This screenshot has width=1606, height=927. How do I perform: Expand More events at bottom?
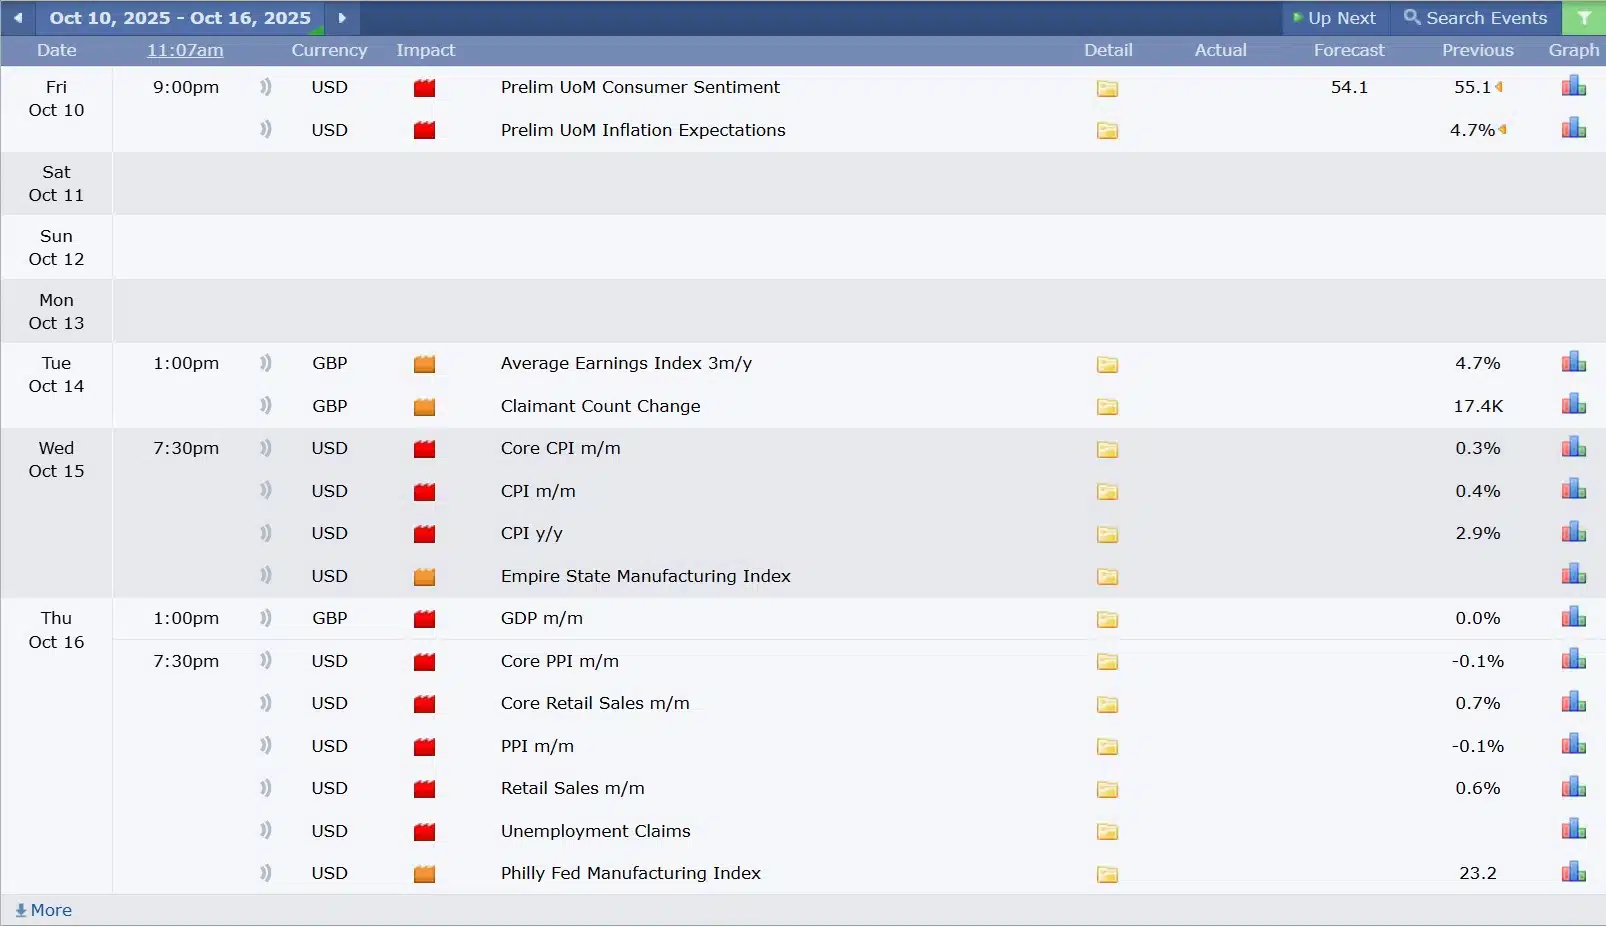(44, 910)
